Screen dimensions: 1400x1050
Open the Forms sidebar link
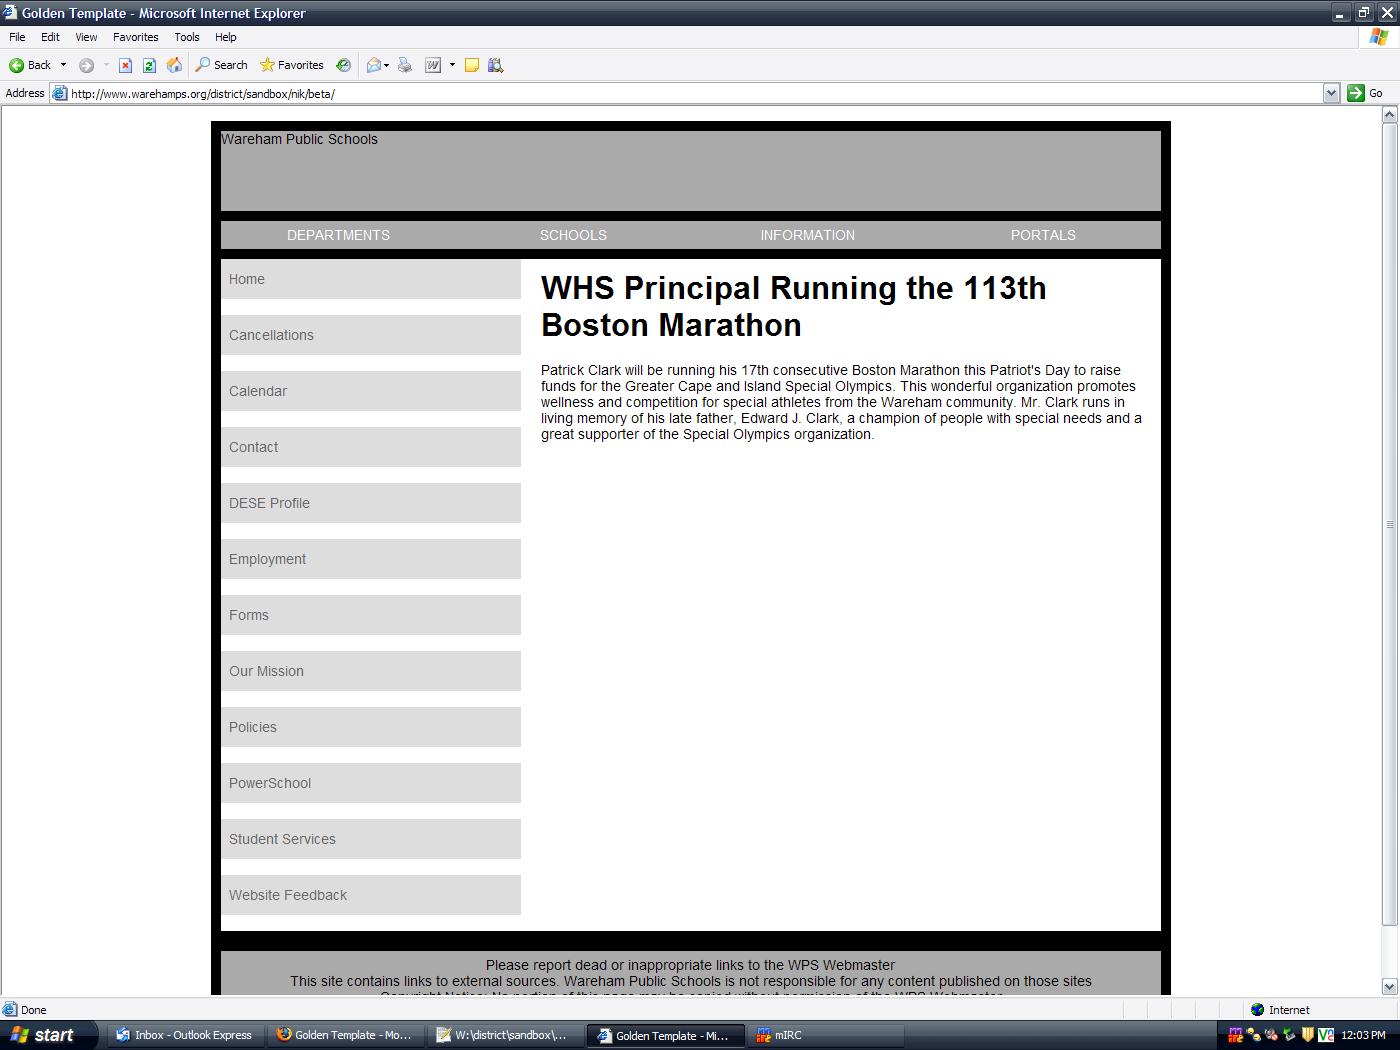371,615
